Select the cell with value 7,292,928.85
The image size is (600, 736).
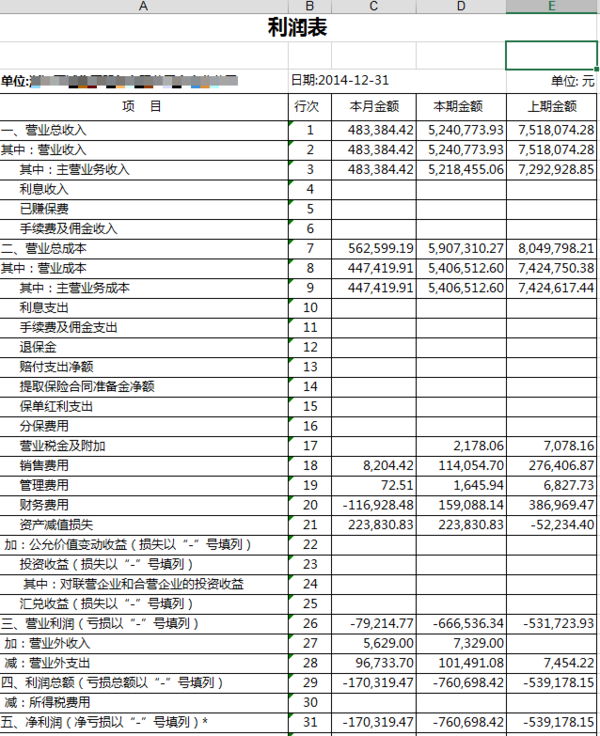tap(552, 169)
